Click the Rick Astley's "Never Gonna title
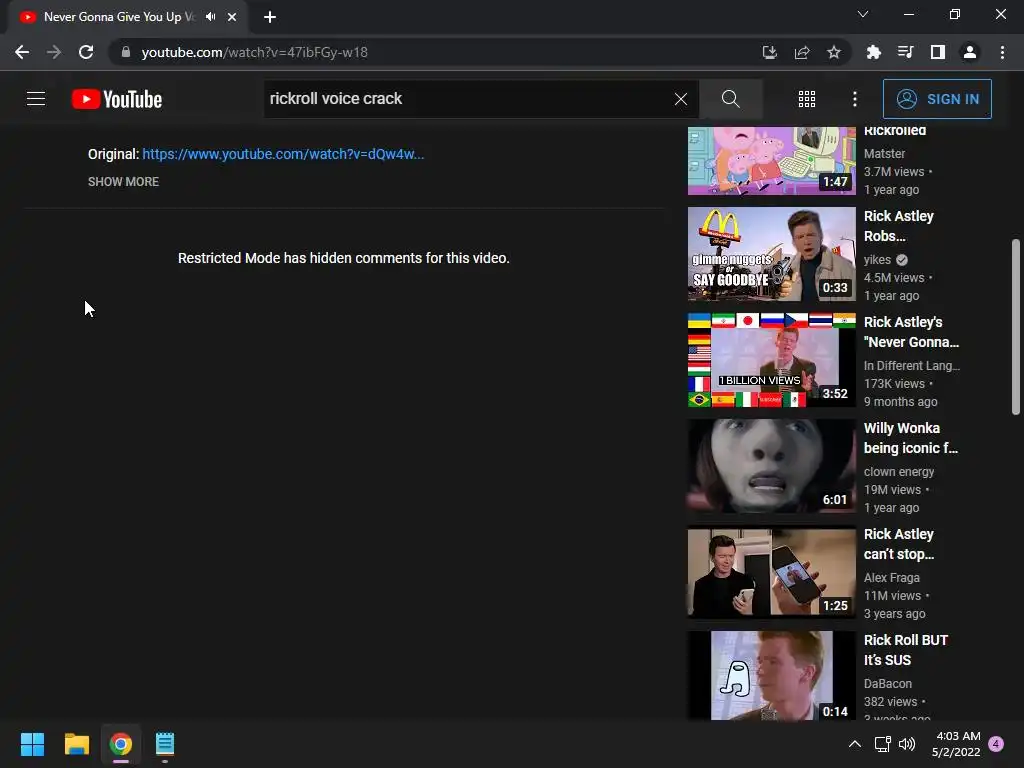1024x768 pixels. 912,332
